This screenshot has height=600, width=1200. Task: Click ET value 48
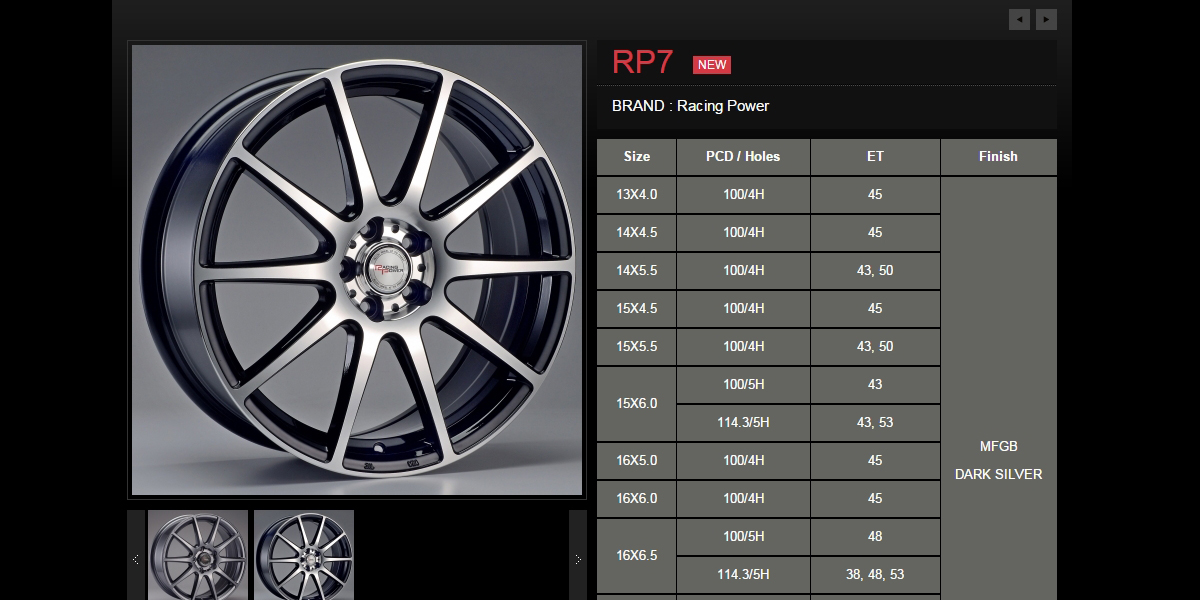875,537
